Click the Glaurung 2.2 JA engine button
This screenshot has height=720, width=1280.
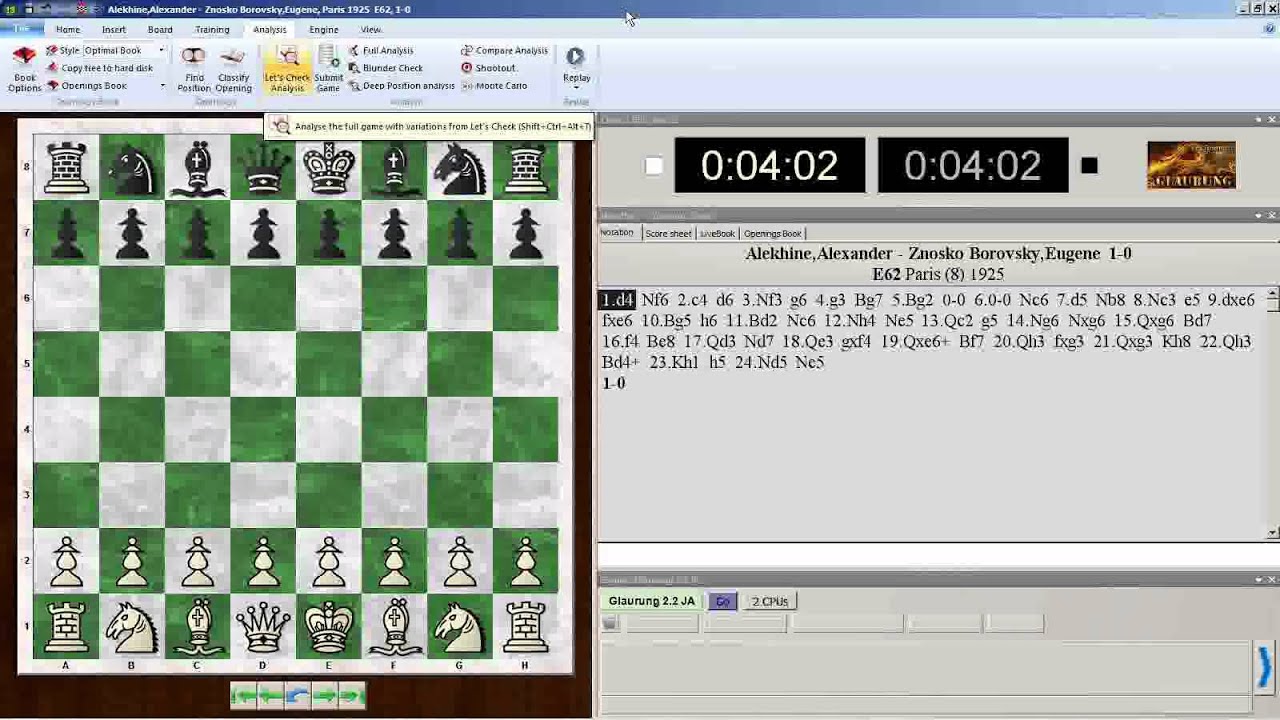click(652, 601)
